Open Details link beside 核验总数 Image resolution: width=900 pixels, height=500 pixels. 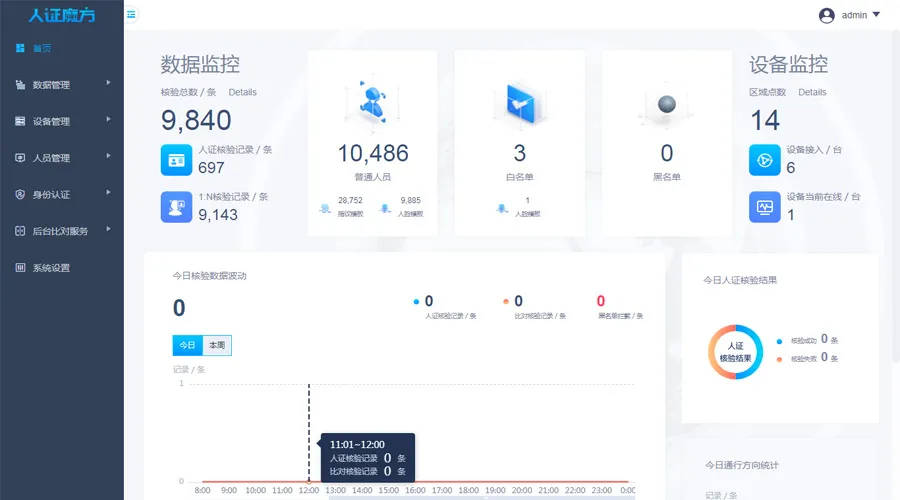pos(242,92)
